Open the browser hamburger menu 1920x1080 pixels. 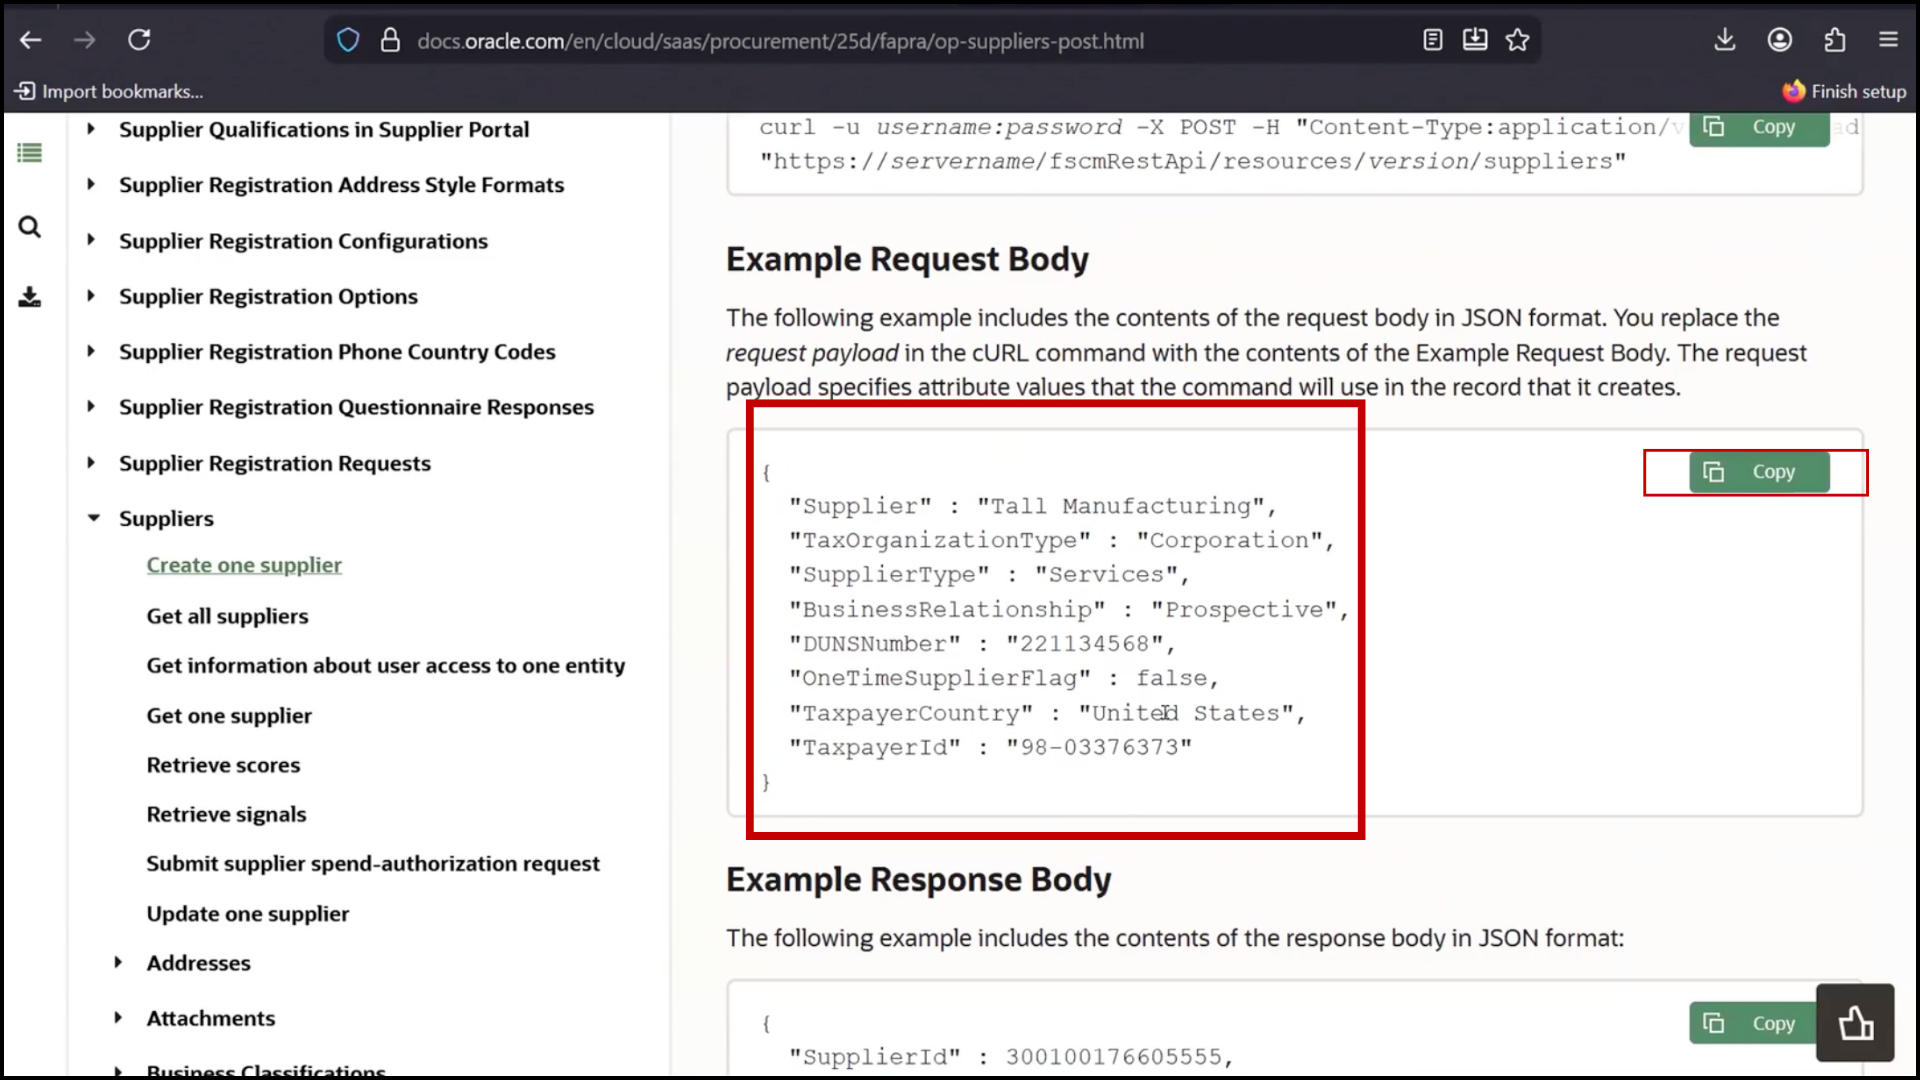tap(1888, 40)
